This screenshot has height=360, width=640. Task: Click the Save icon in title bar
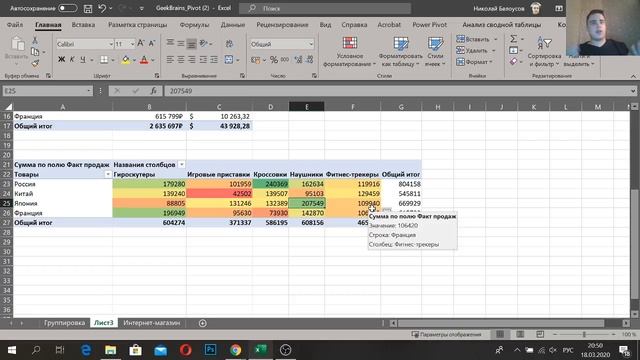(88, 8)
